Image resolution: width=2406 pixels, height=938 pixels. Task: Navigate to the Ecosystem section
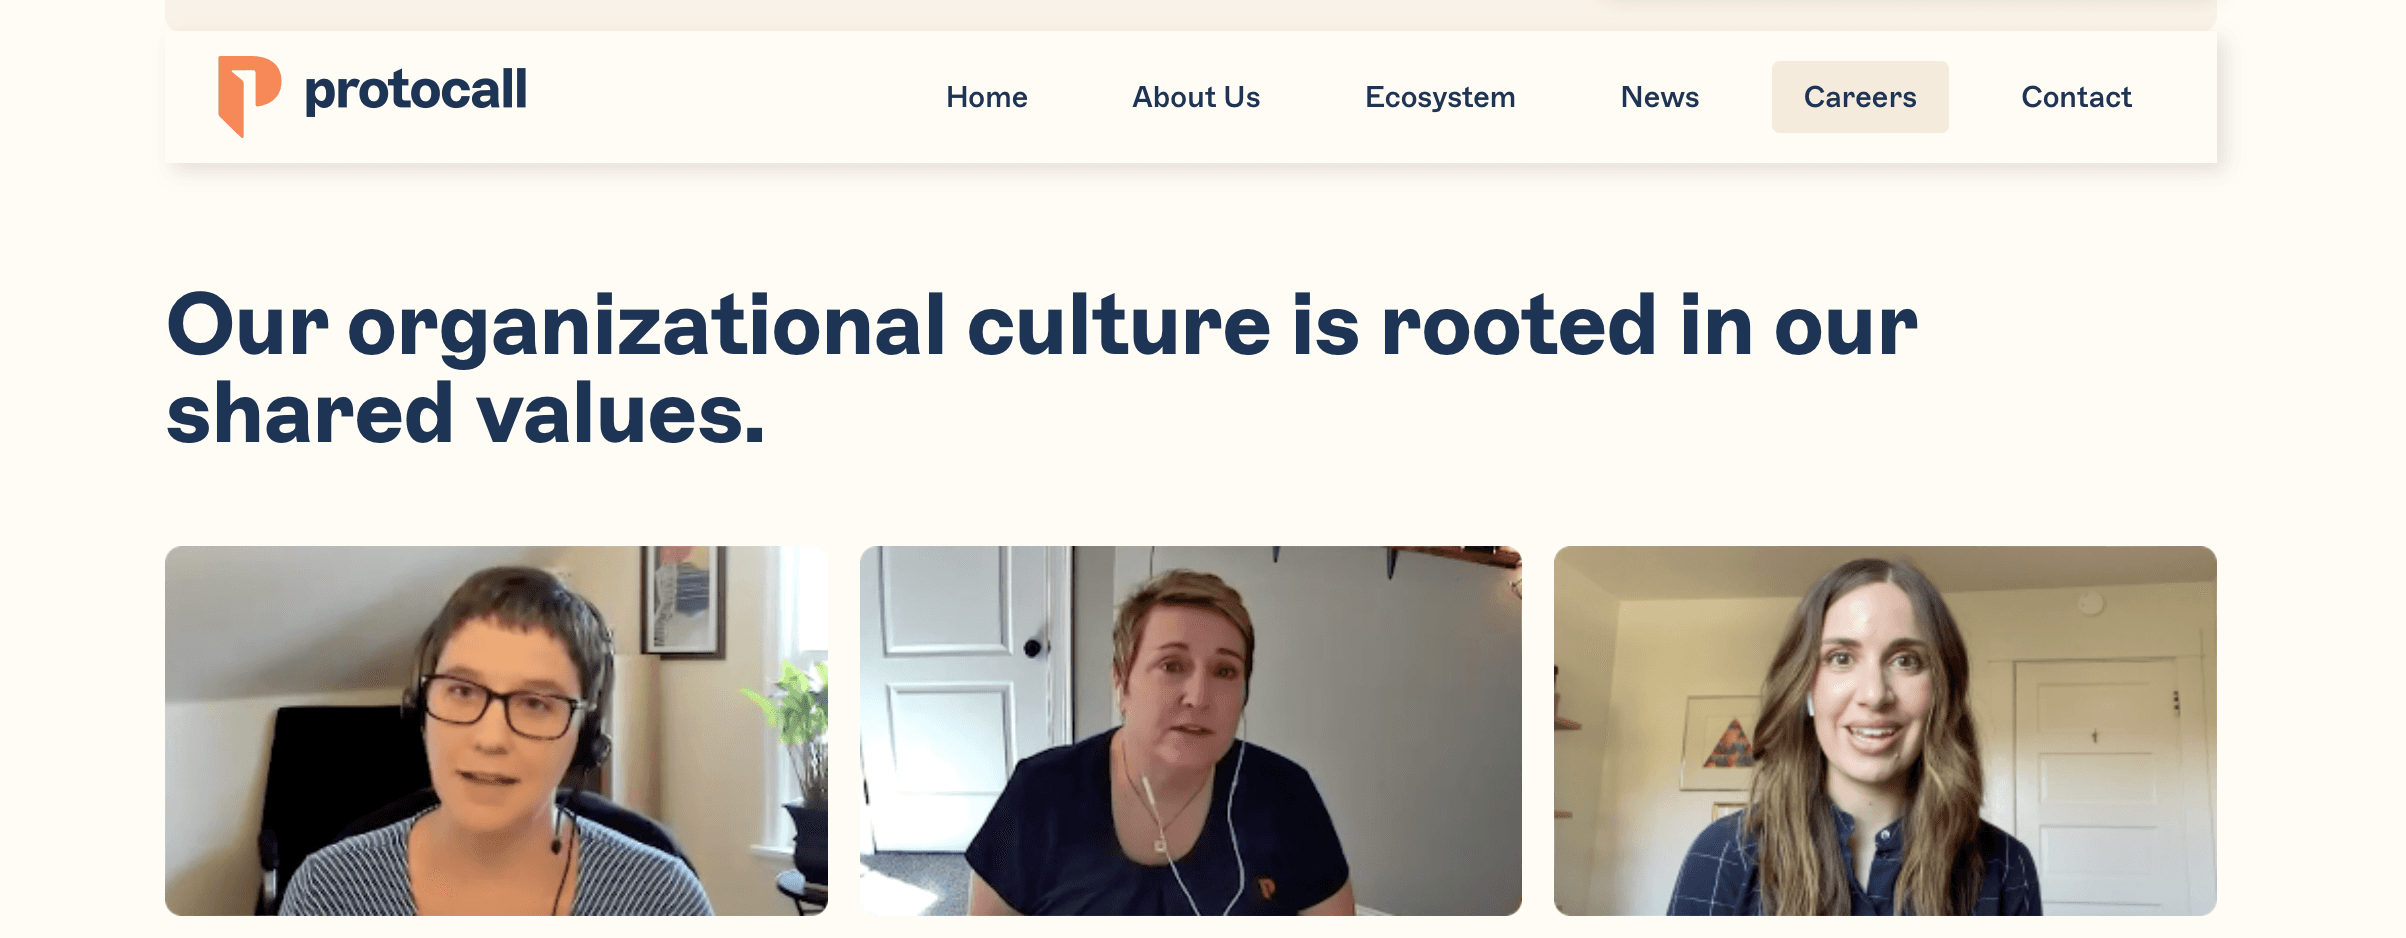click(x=1439, y=97)
